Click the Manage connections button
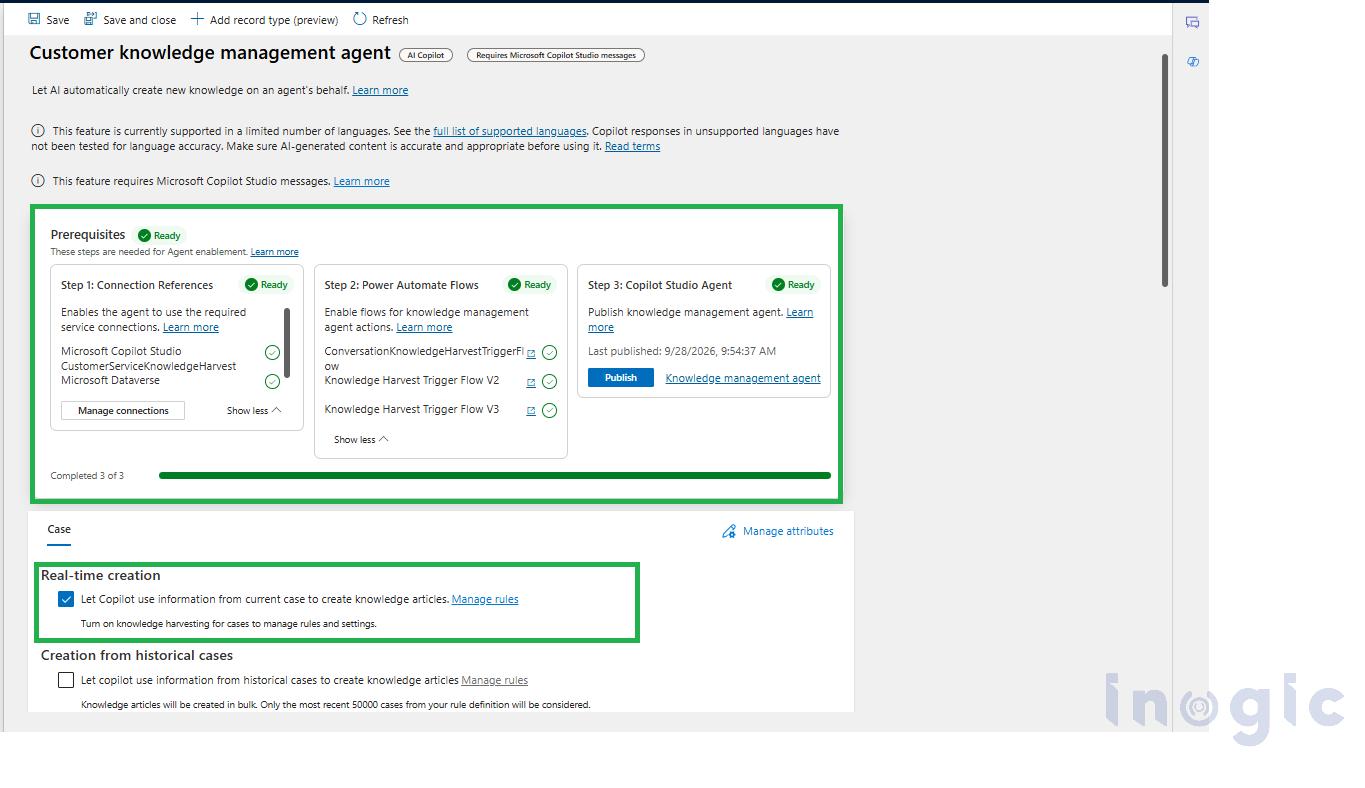The width and height of the screenshot is (1365, 788). 123,411
